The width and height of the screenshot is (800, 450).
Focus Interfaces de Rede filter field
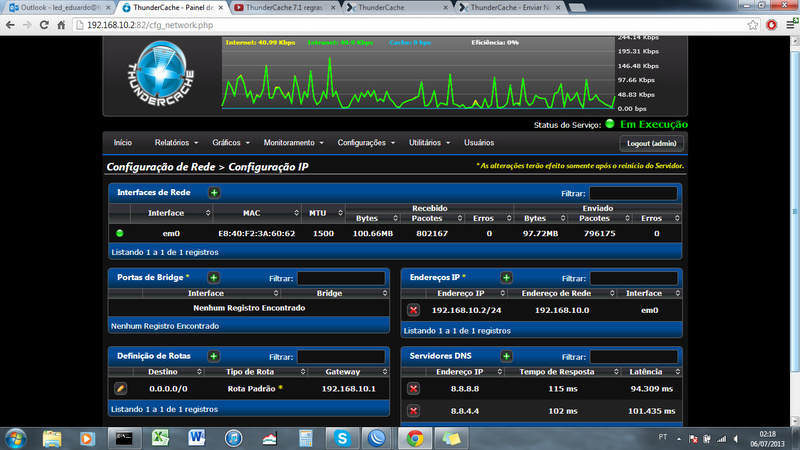pyautogui.click(x=633, y=193)
